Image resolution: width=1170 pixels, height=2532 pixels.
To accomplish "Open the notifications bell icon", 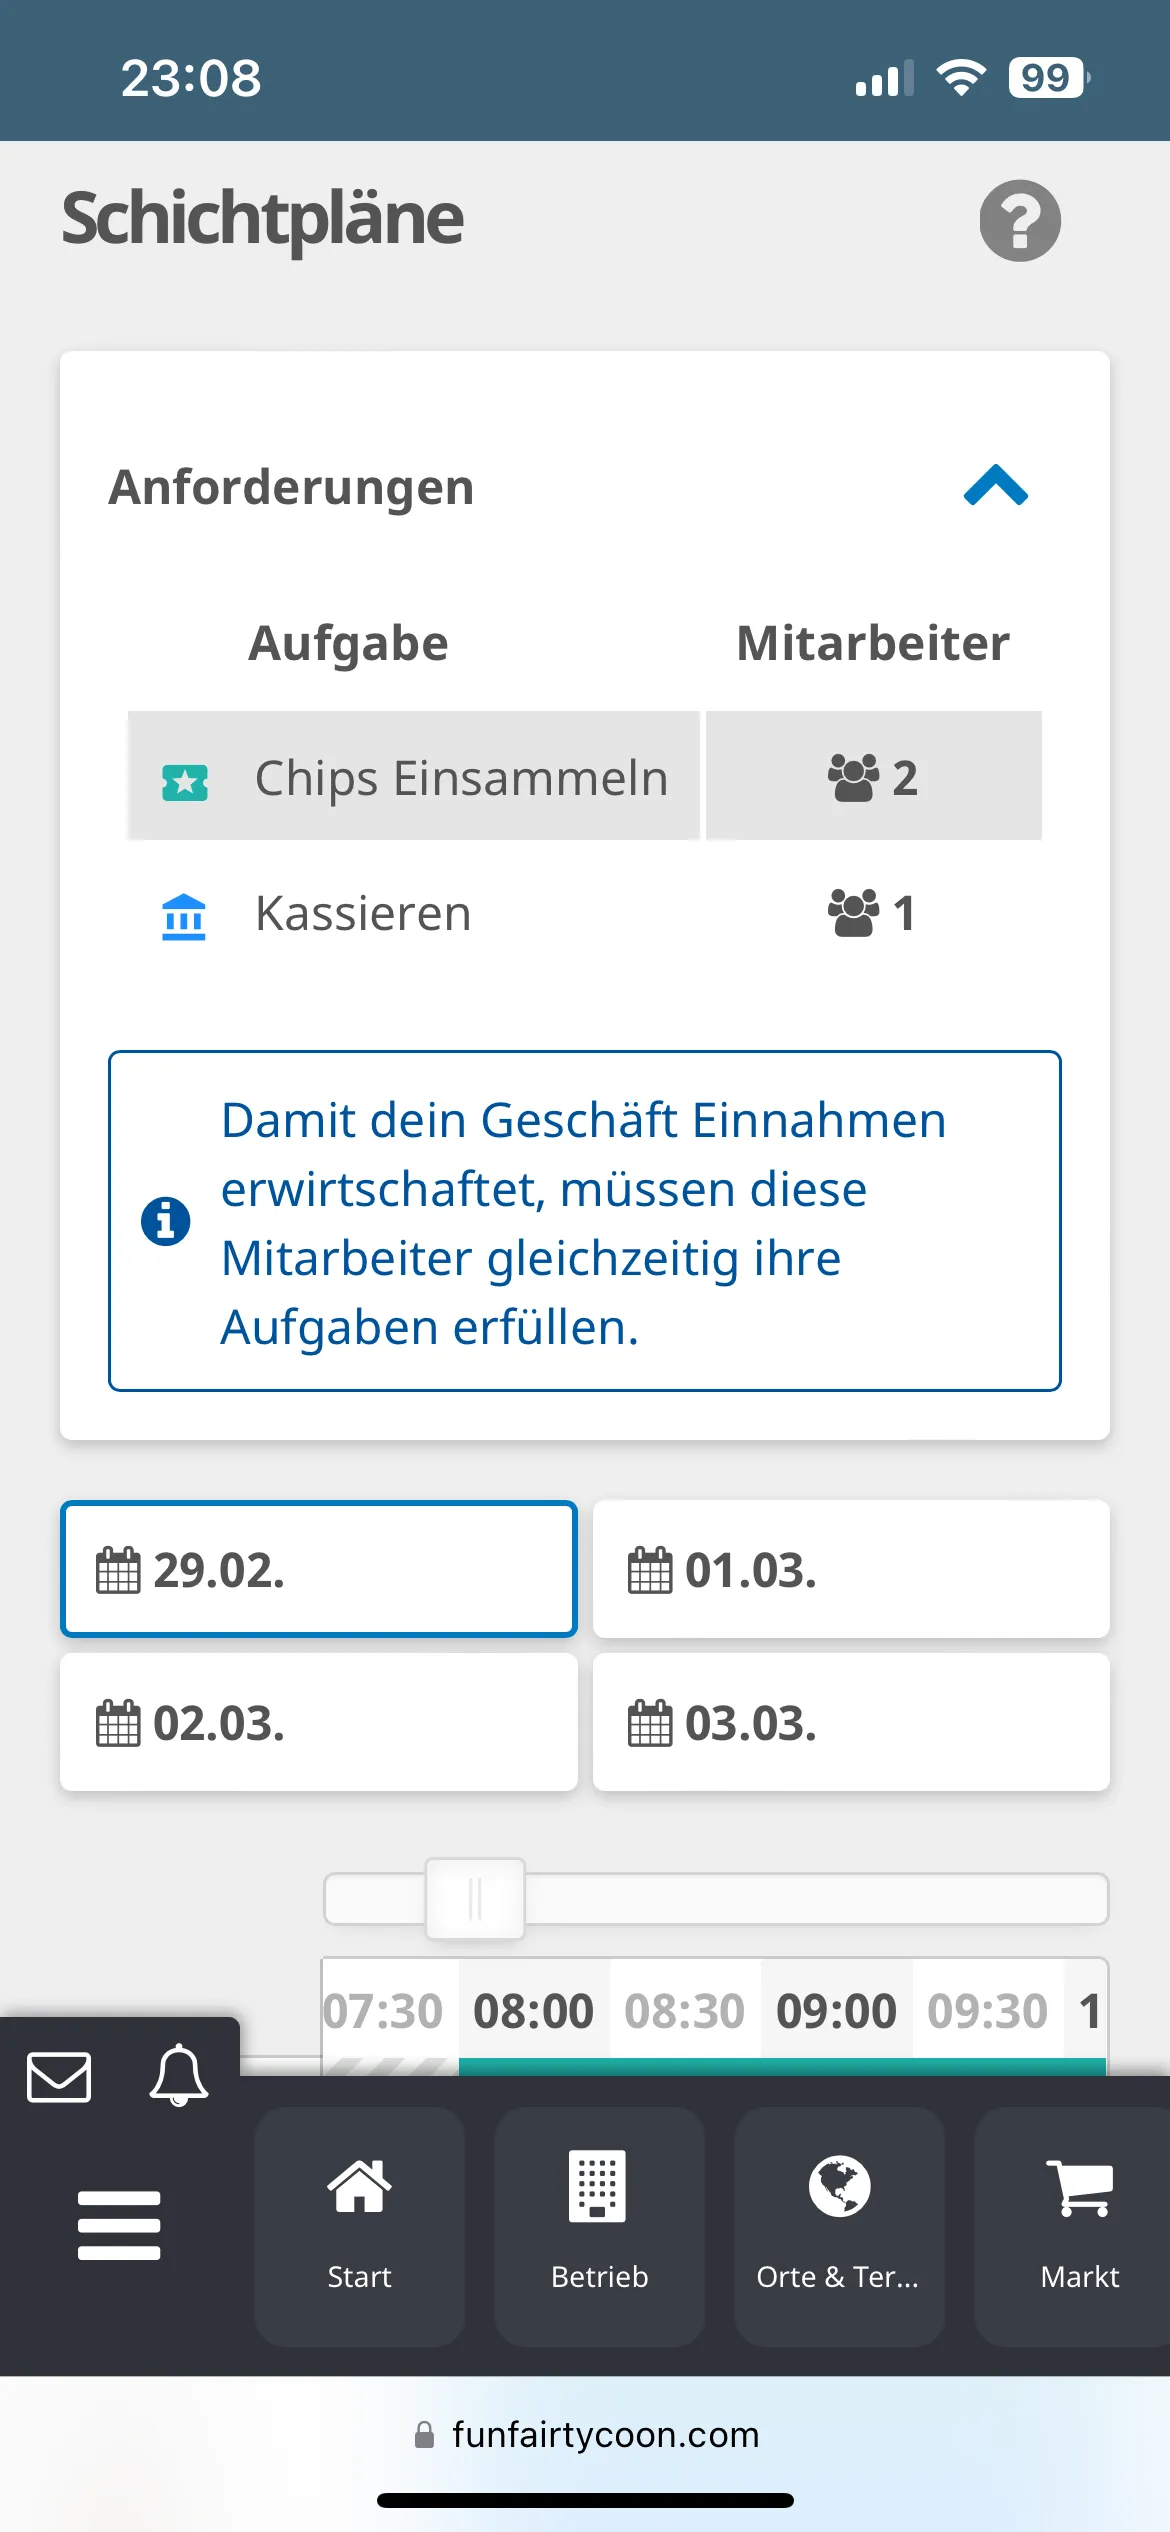I will point(179,2075).
